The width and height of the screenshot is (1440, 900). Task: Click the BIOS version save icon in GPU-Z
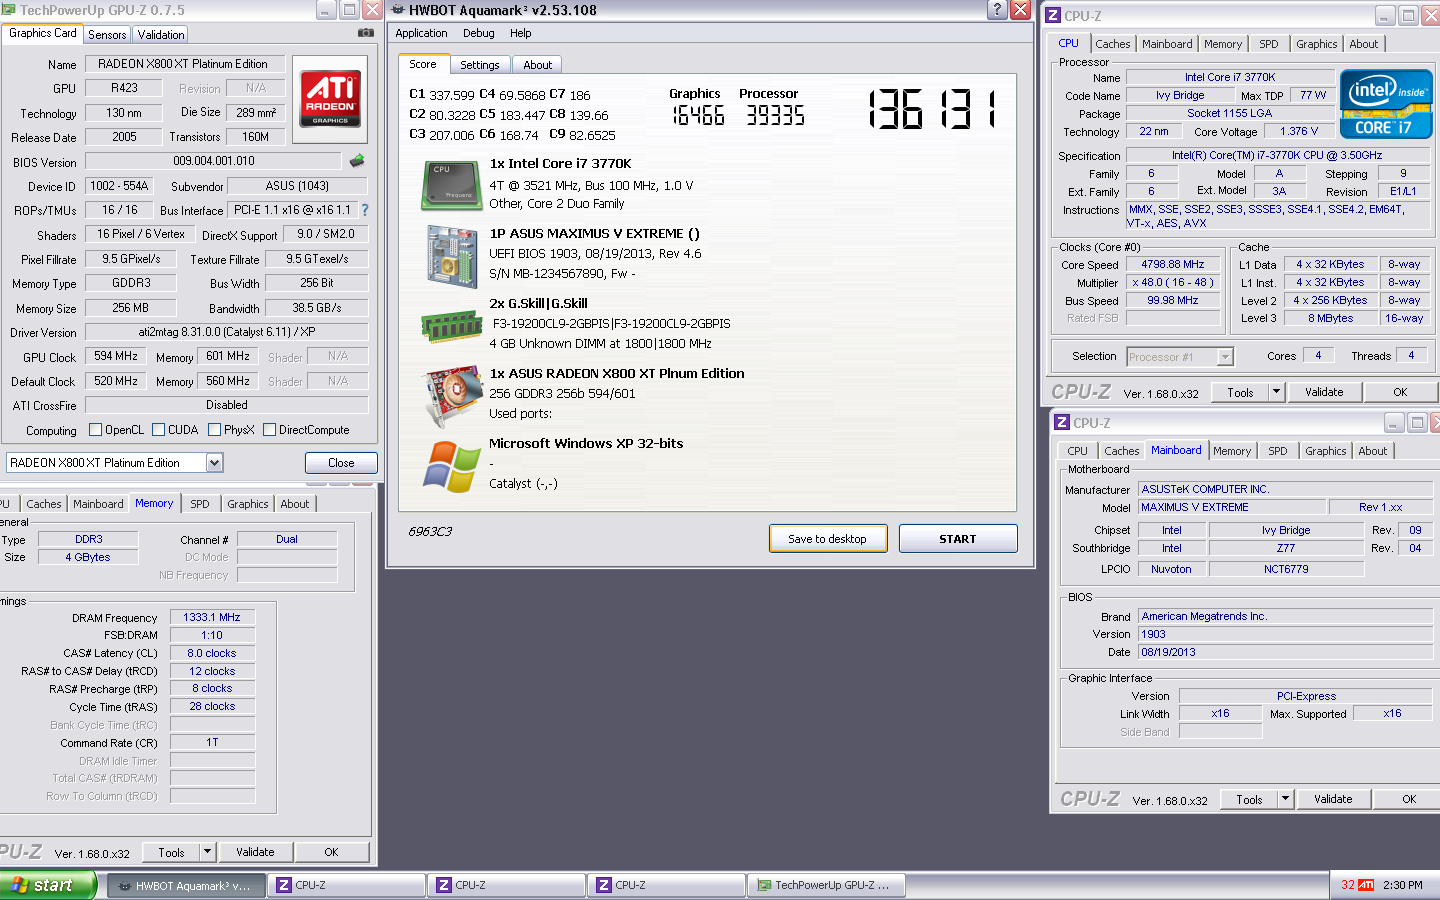click(357, 160)
